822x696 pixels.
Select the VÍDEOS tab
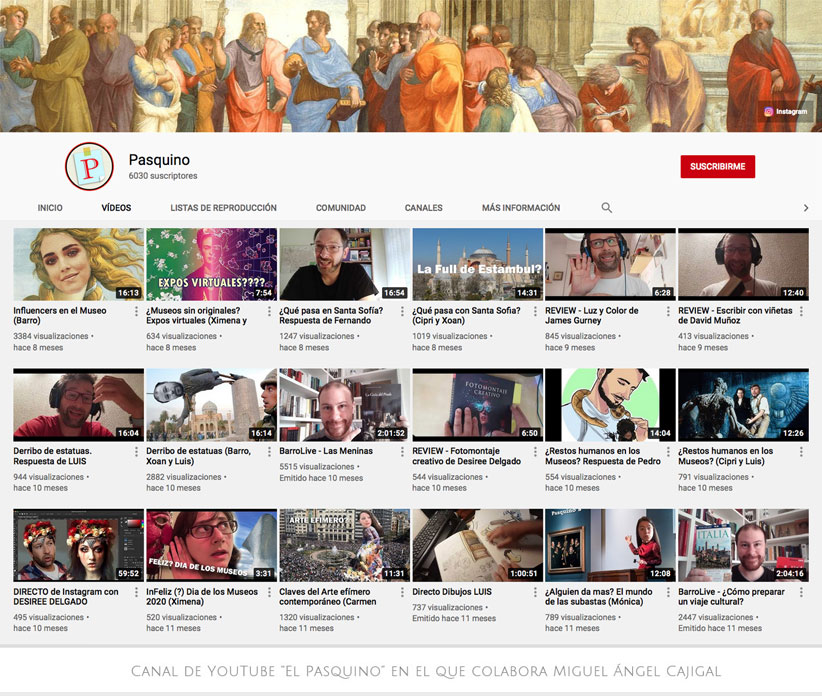pos(116,208)
